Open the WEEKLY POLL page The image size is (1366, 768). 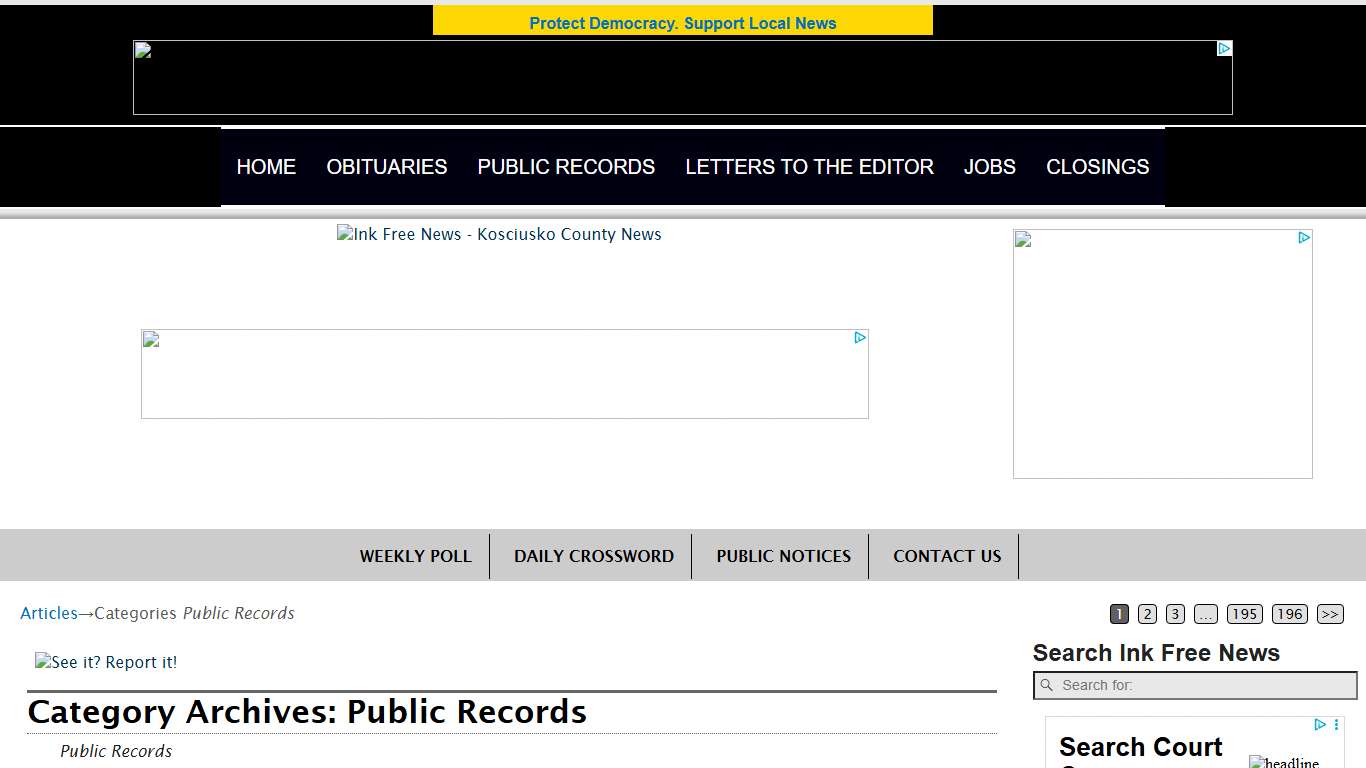[416, 556]
